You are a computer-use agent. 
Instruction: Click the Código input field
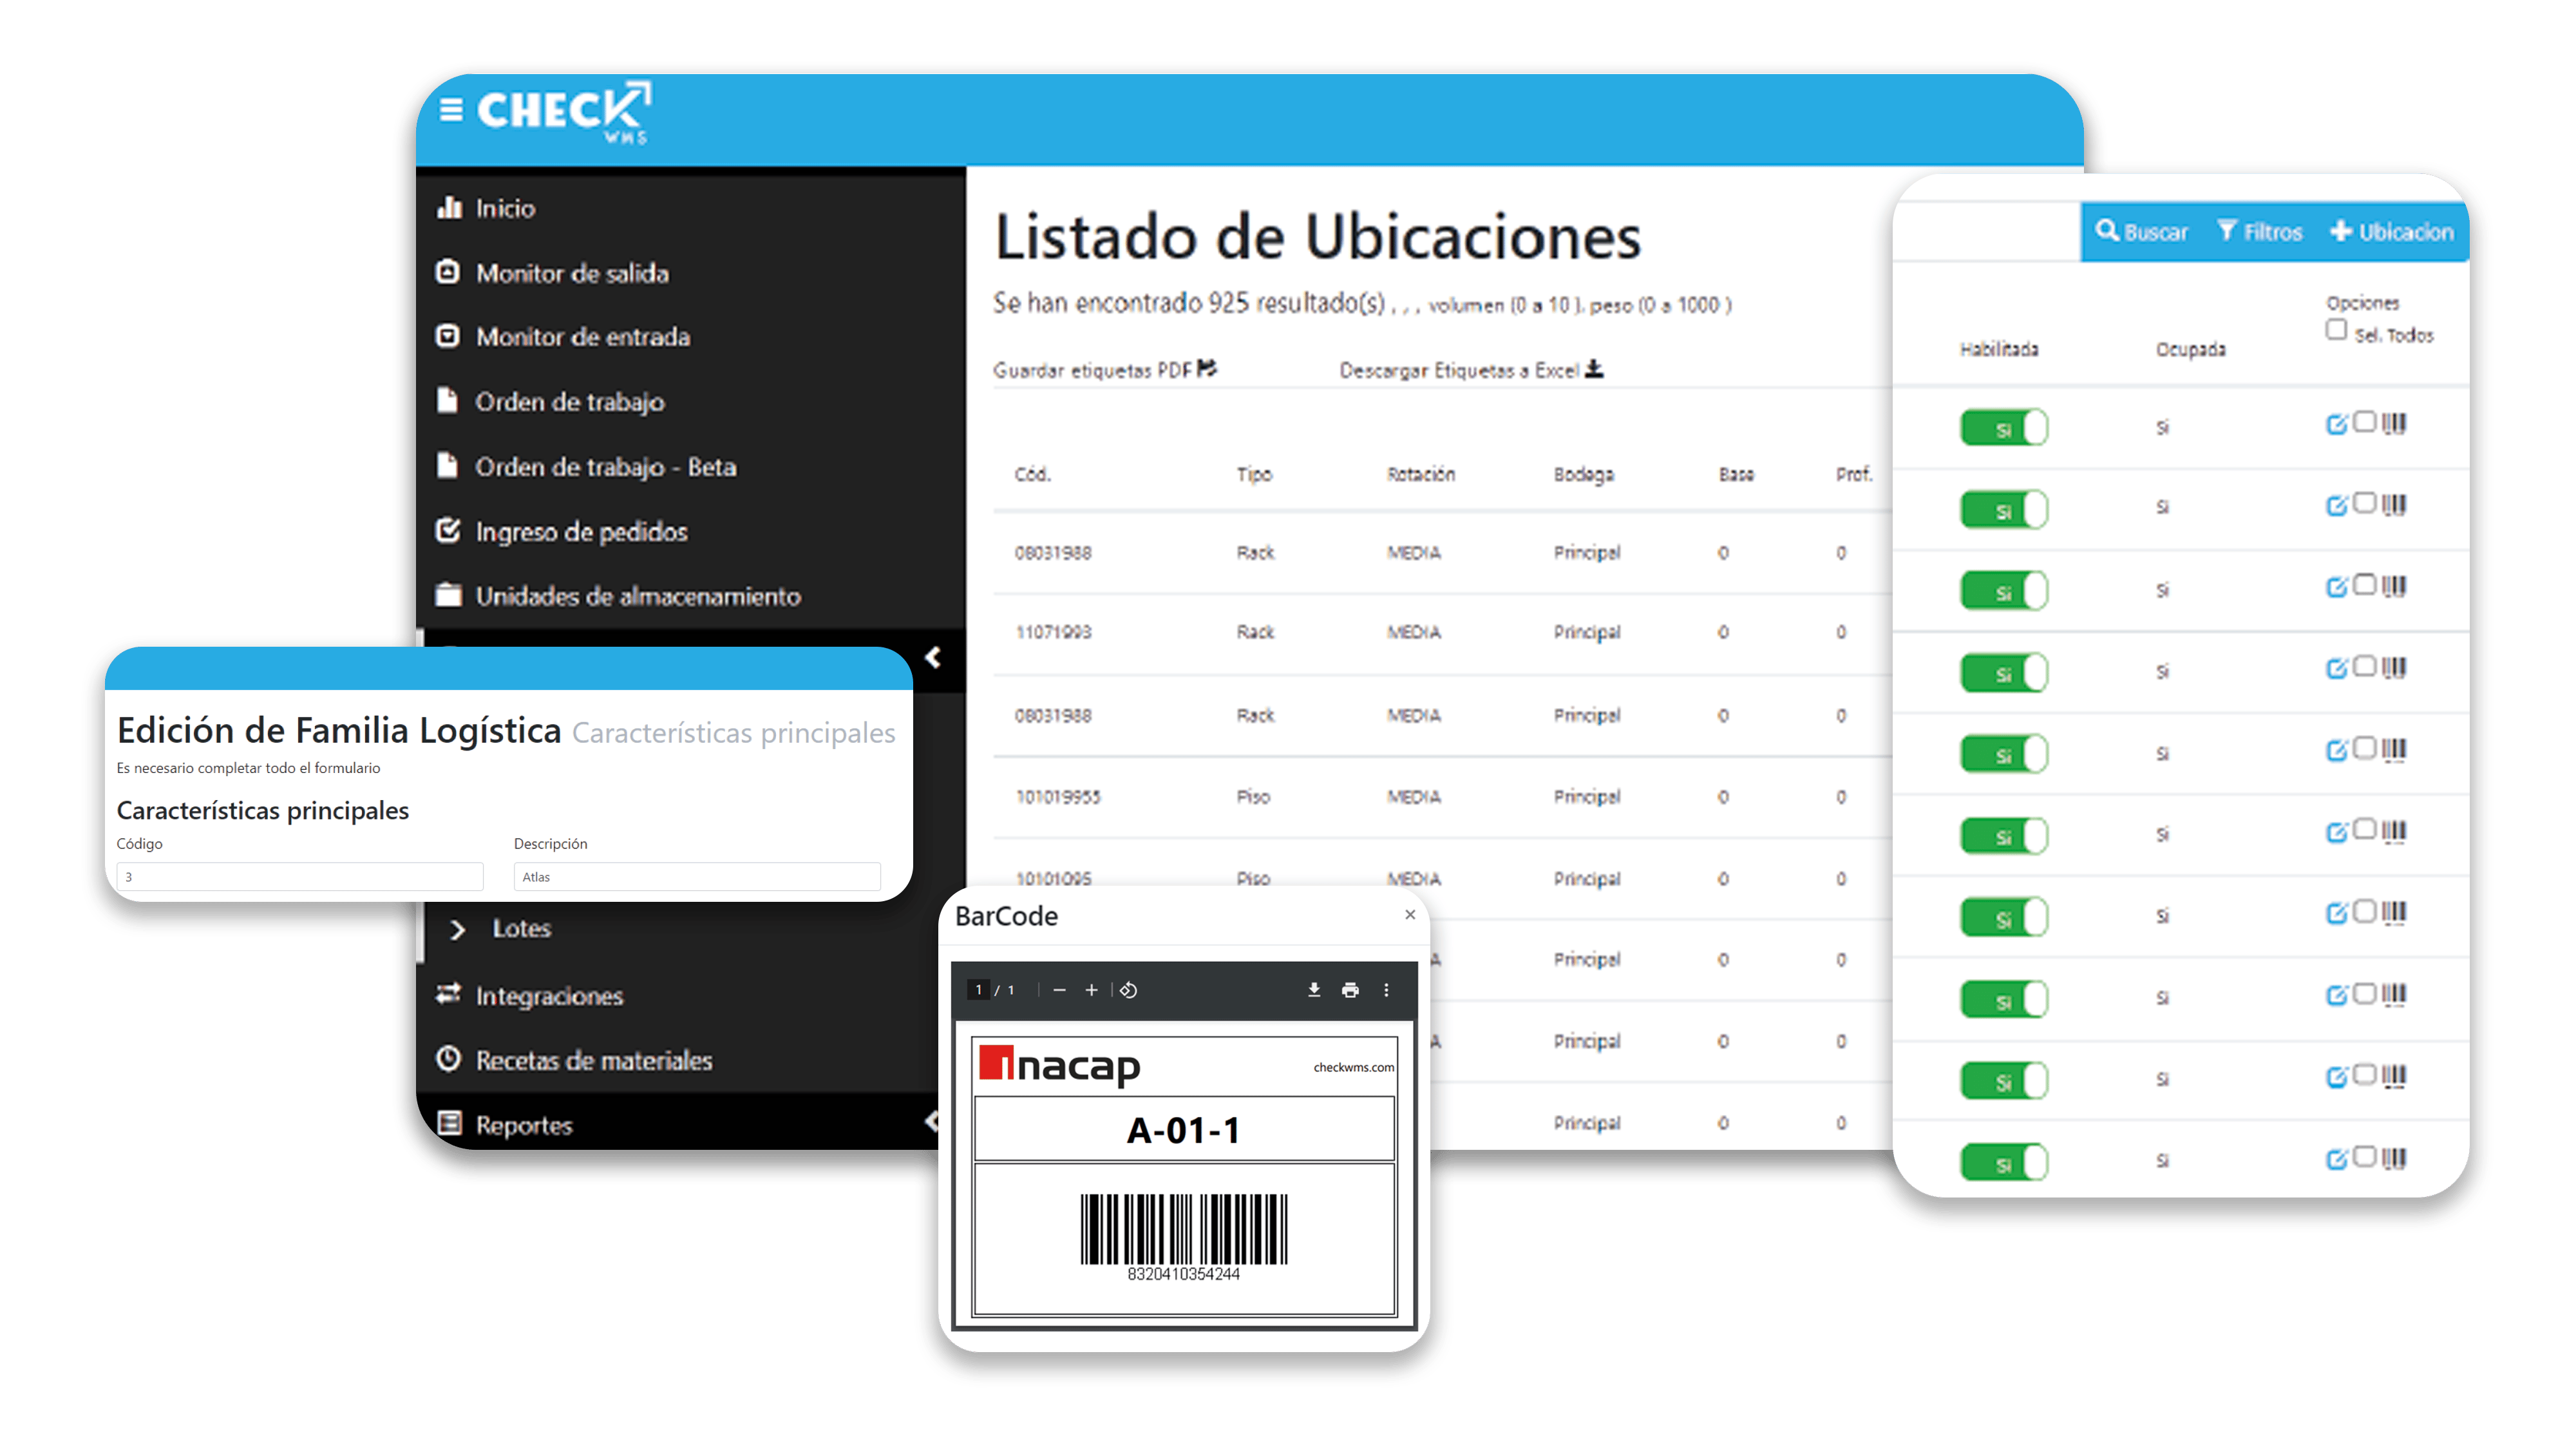(x=300, y=877)
